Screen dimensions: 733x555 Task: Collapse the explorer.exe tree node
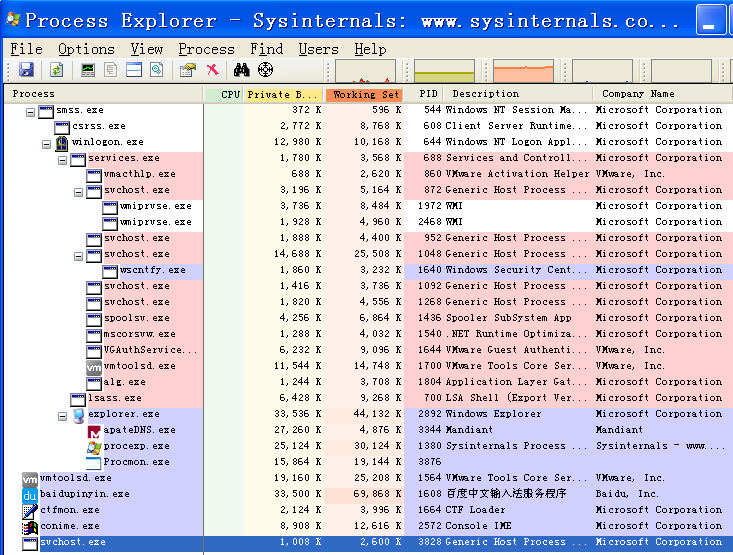click(x=62, y=416)
